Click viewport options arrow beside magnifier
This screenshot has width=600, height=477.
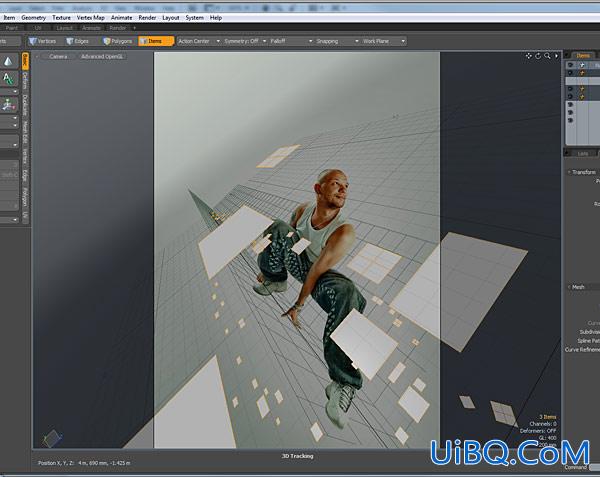coord(556,56)
